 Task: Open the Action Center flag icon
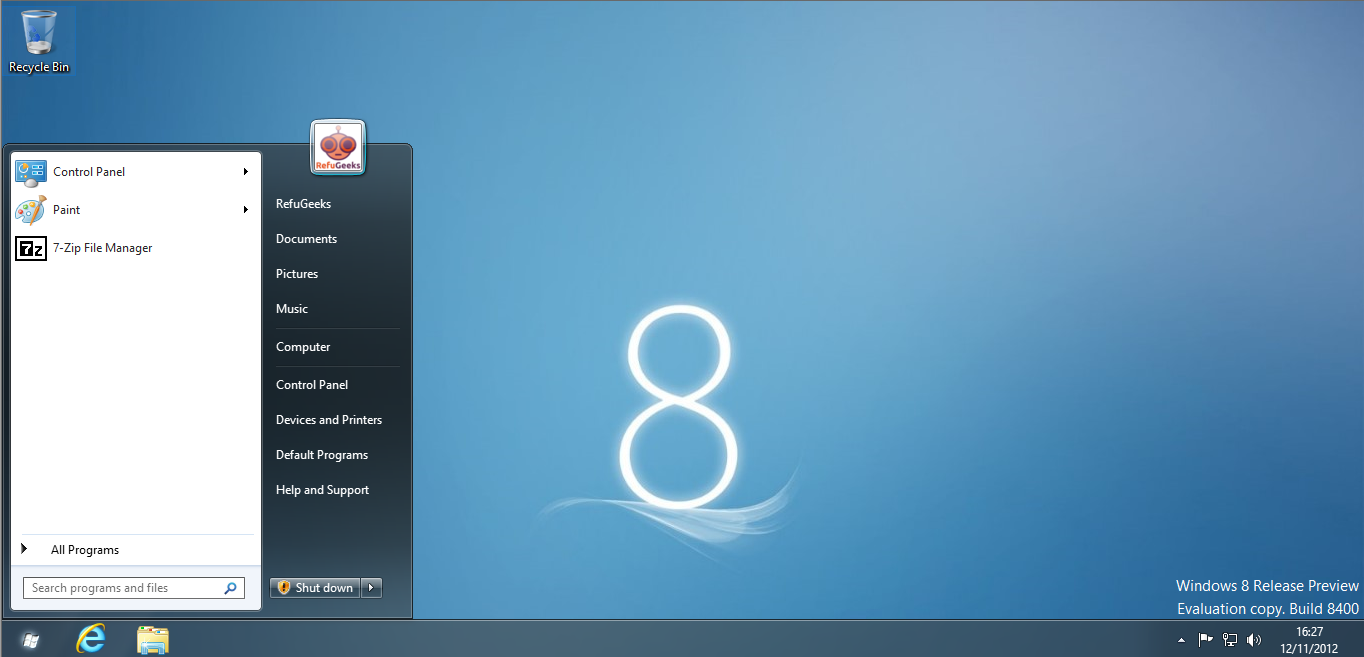pos(1206,640)
